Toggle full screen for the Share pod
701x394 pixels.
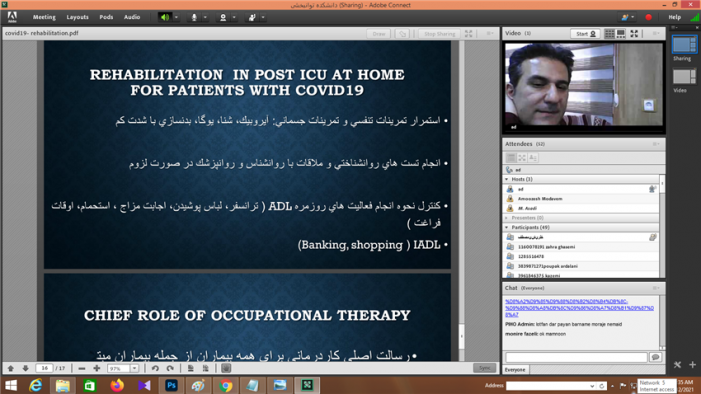(x=469, y=34)
